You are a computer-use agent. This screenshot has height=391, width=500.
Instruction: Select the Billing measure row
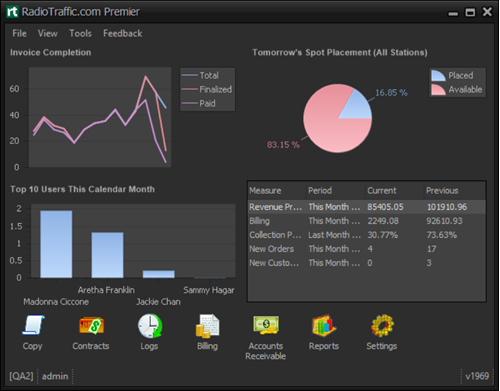[x=367, y=221]
